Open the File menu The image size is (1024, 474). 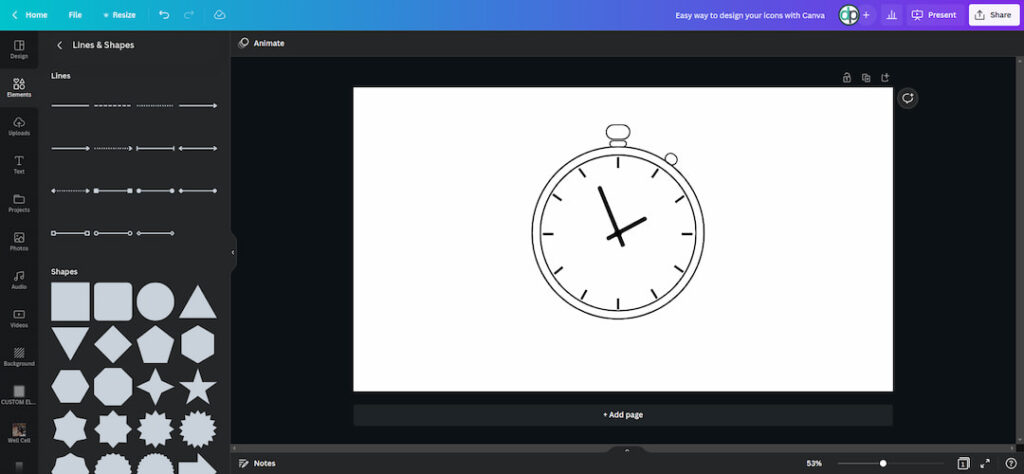point(75,14)
